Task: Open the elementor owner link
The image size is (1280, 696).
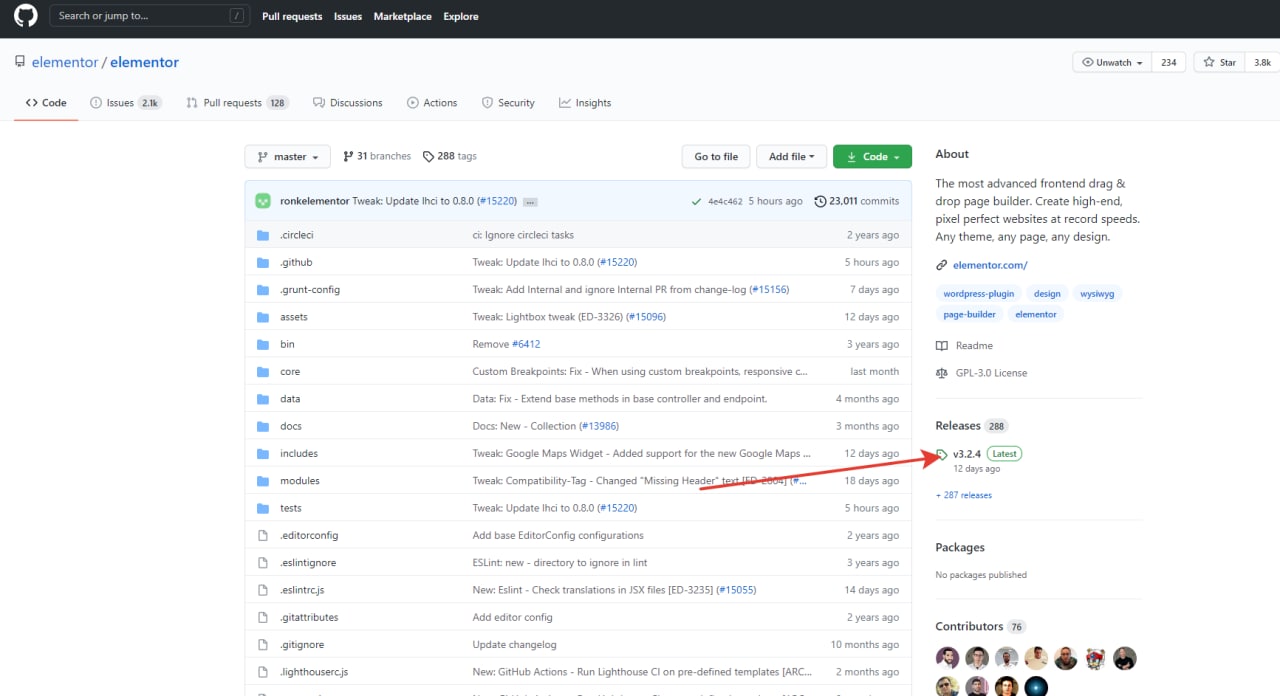Action: (65, 62)
